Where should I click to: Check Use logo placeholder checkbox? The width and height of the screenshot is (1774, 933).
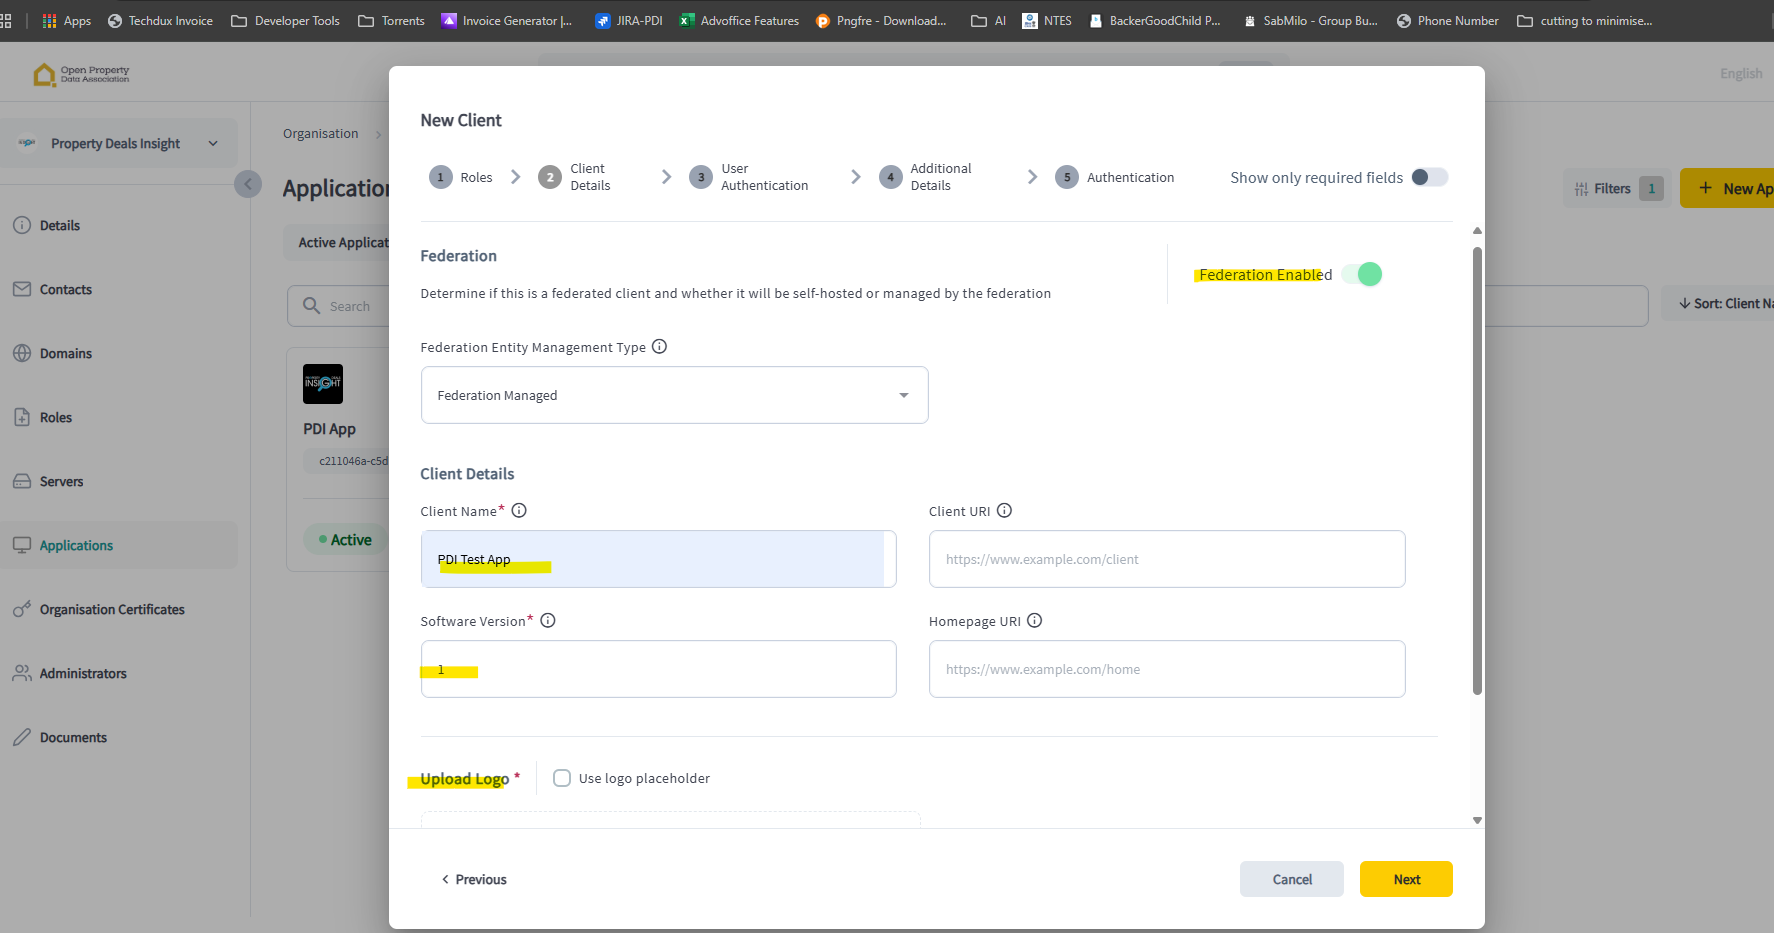click(x=562, y=778)
